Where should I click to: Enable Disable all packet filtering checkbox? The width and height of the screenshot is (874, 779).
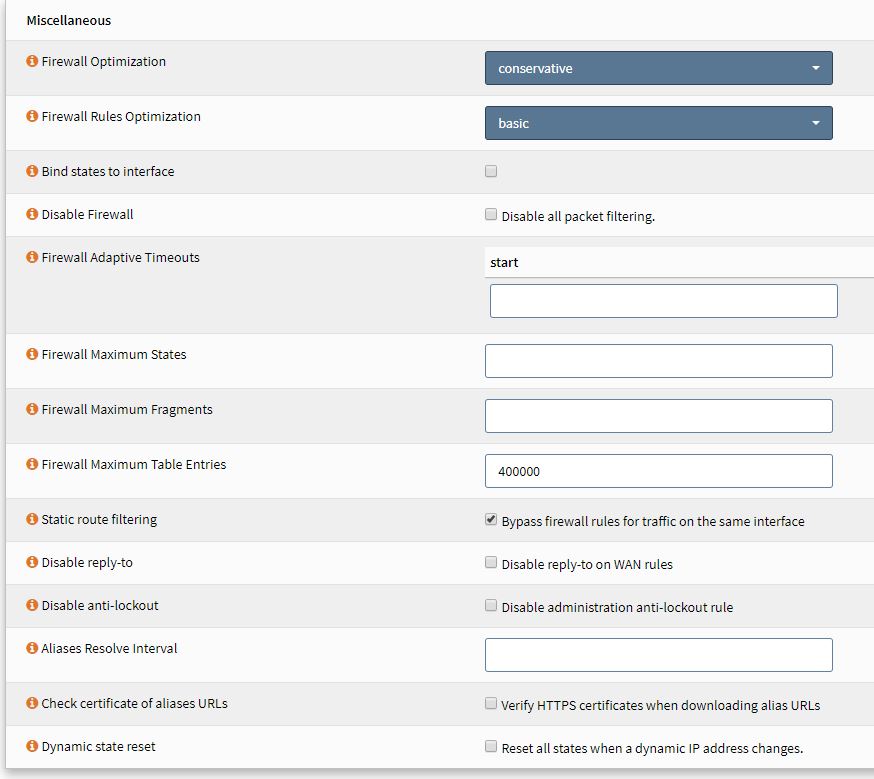click(x=491, y=215)
